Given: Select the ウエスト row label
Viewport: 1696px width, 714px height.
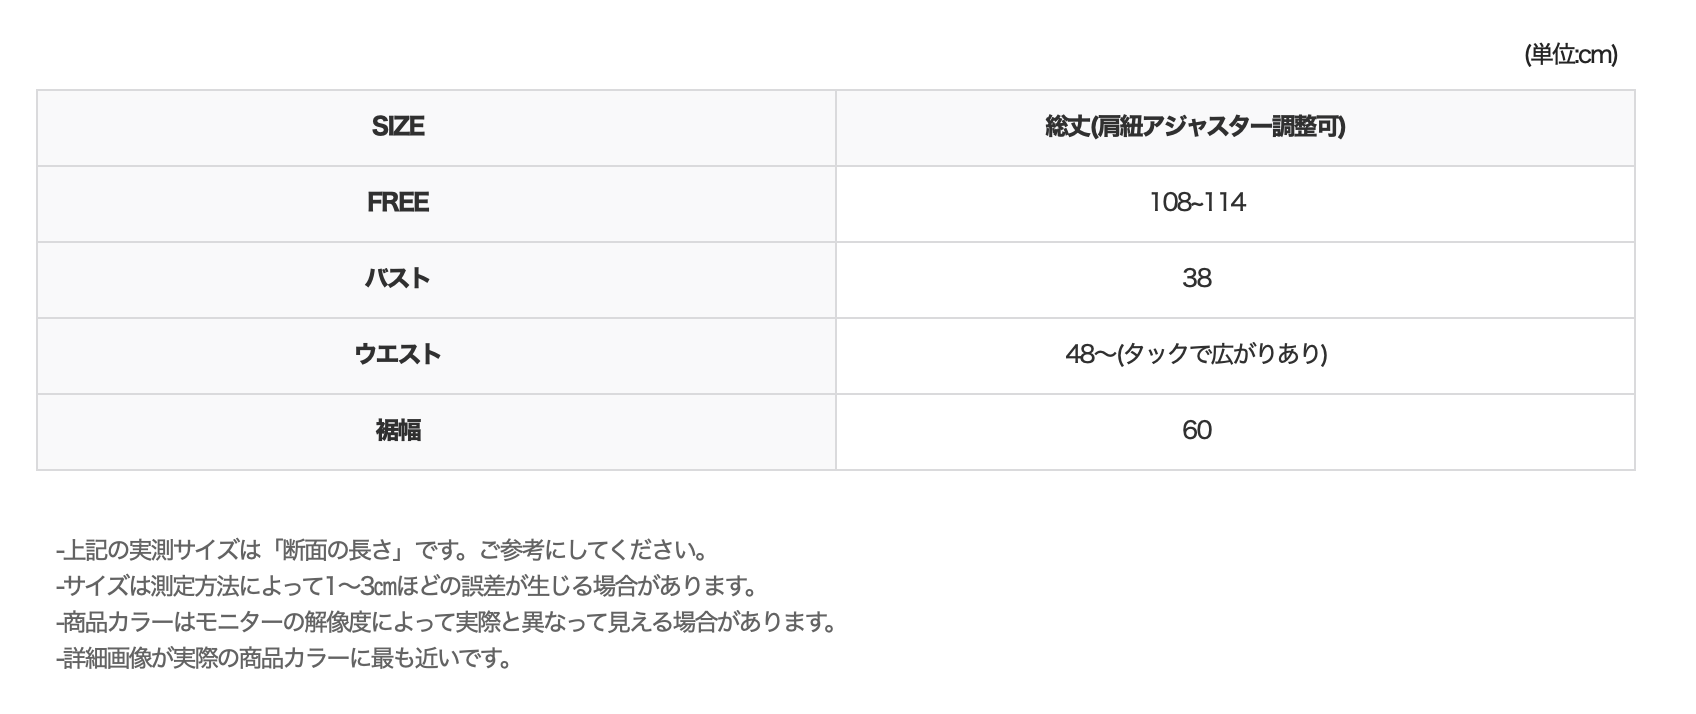Looking at the screenshot, I should [x=398, y=354].
